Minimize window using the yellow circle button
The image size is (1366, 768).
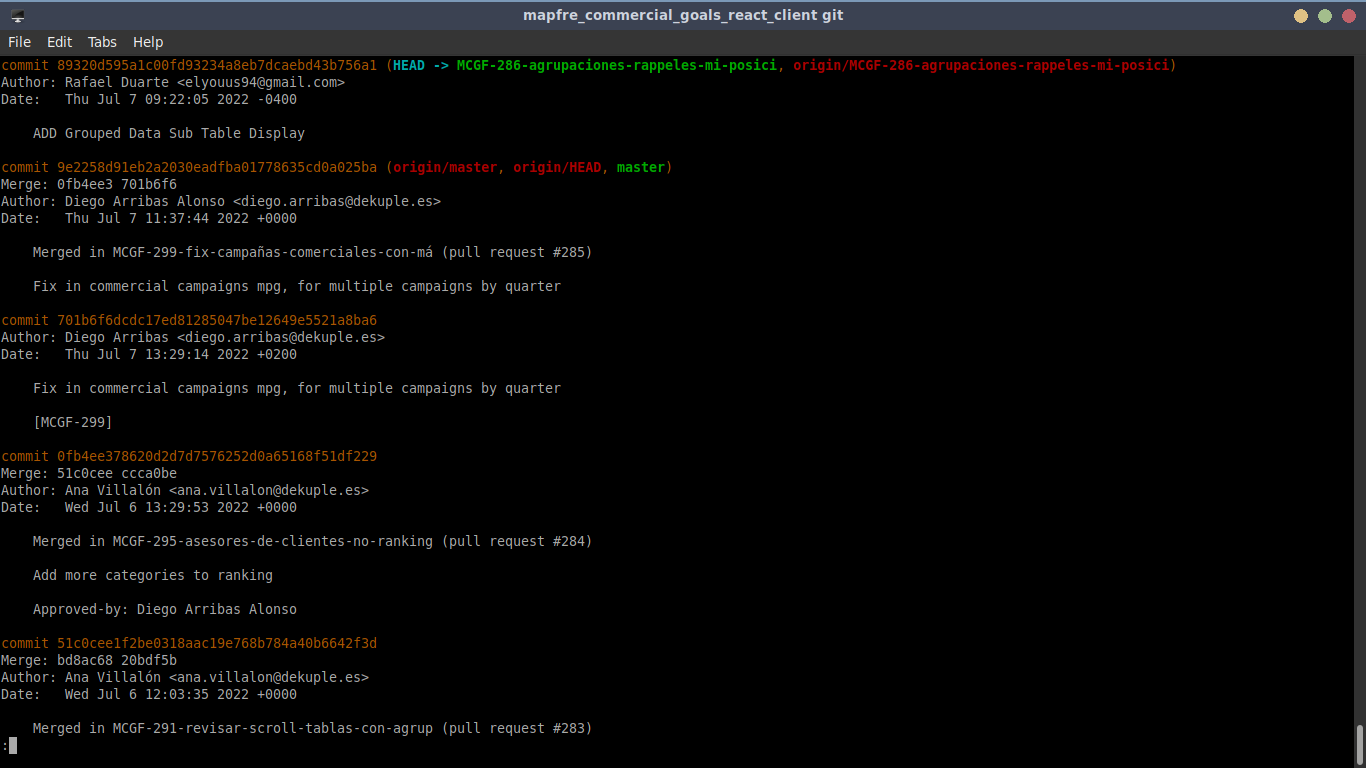coord(1300,16)
